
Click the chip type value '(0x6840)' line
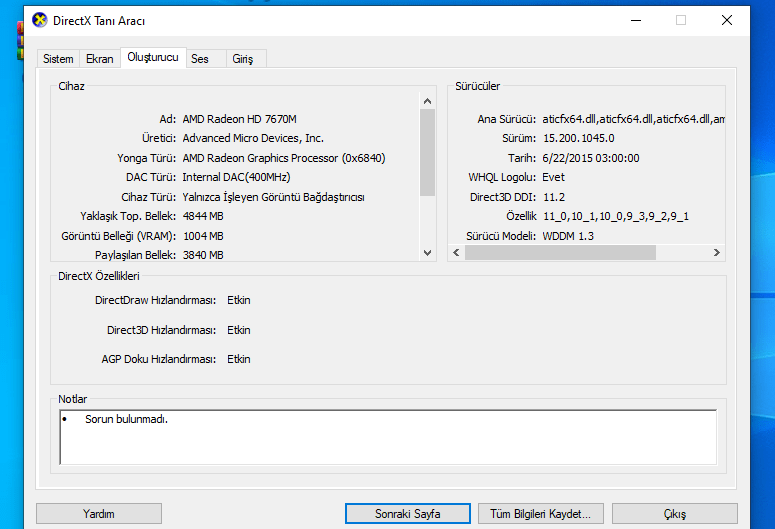click(284, 158)
